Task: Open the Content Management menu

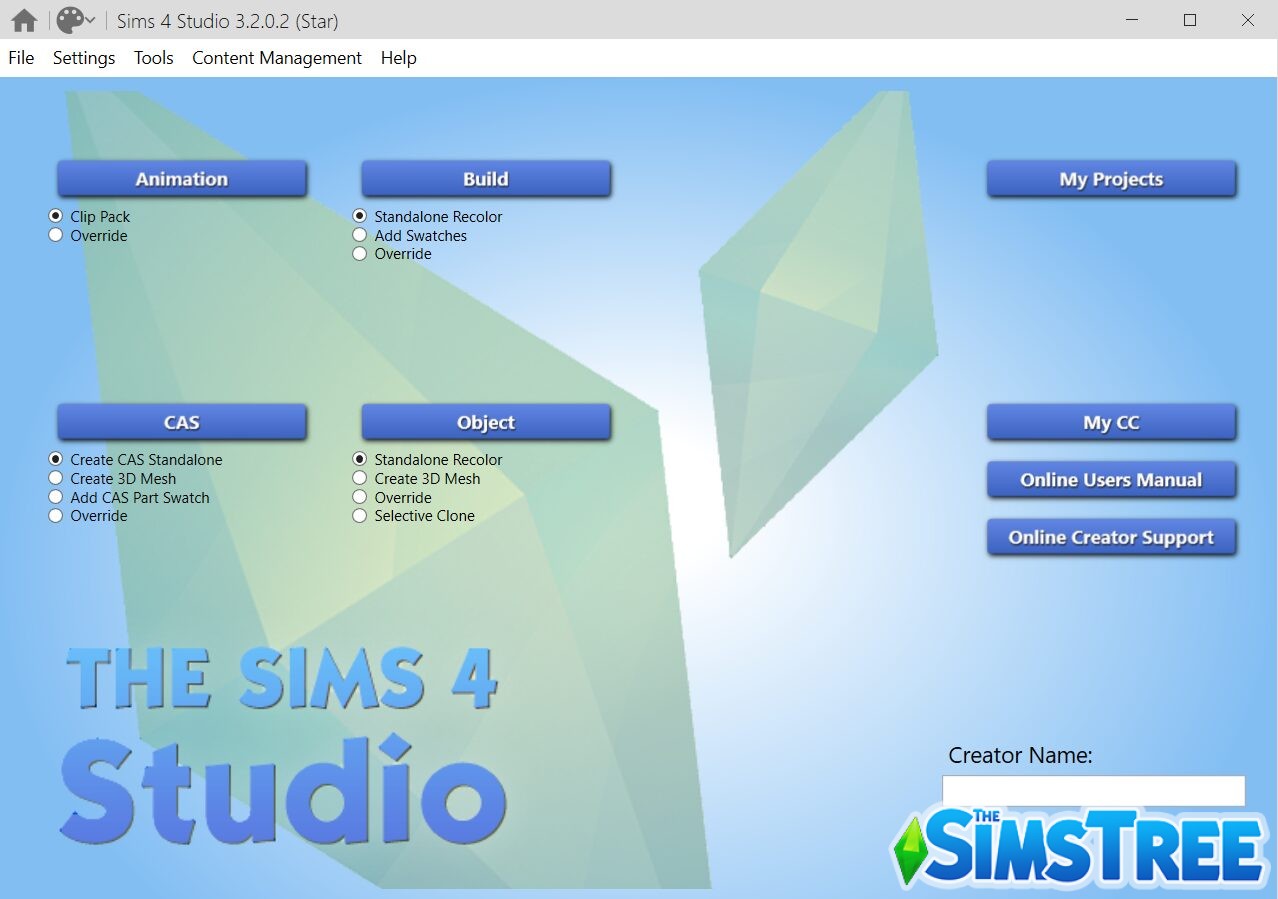Action: [x=276, y=58]
